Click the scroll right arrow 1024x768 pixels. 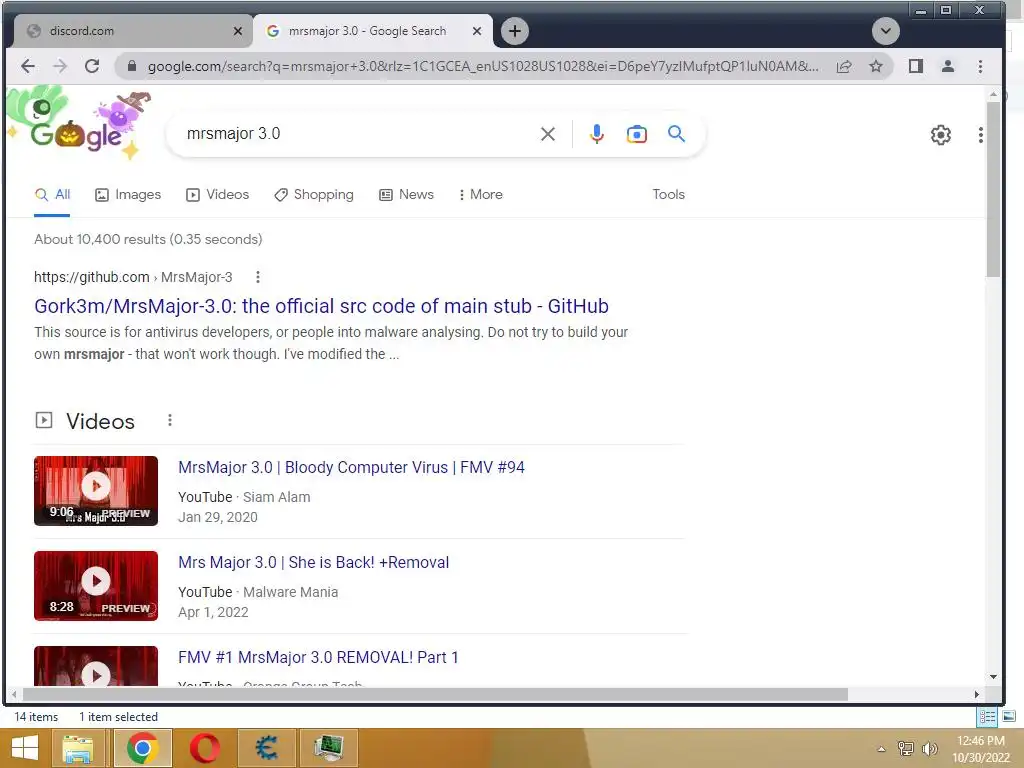[x=977, y=695]
